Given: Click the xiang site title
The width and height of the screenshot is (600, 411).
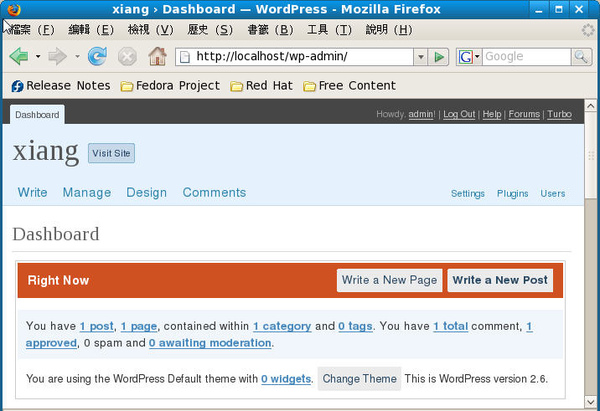Looking at the screenshot, I should click(x=46, y=152).
